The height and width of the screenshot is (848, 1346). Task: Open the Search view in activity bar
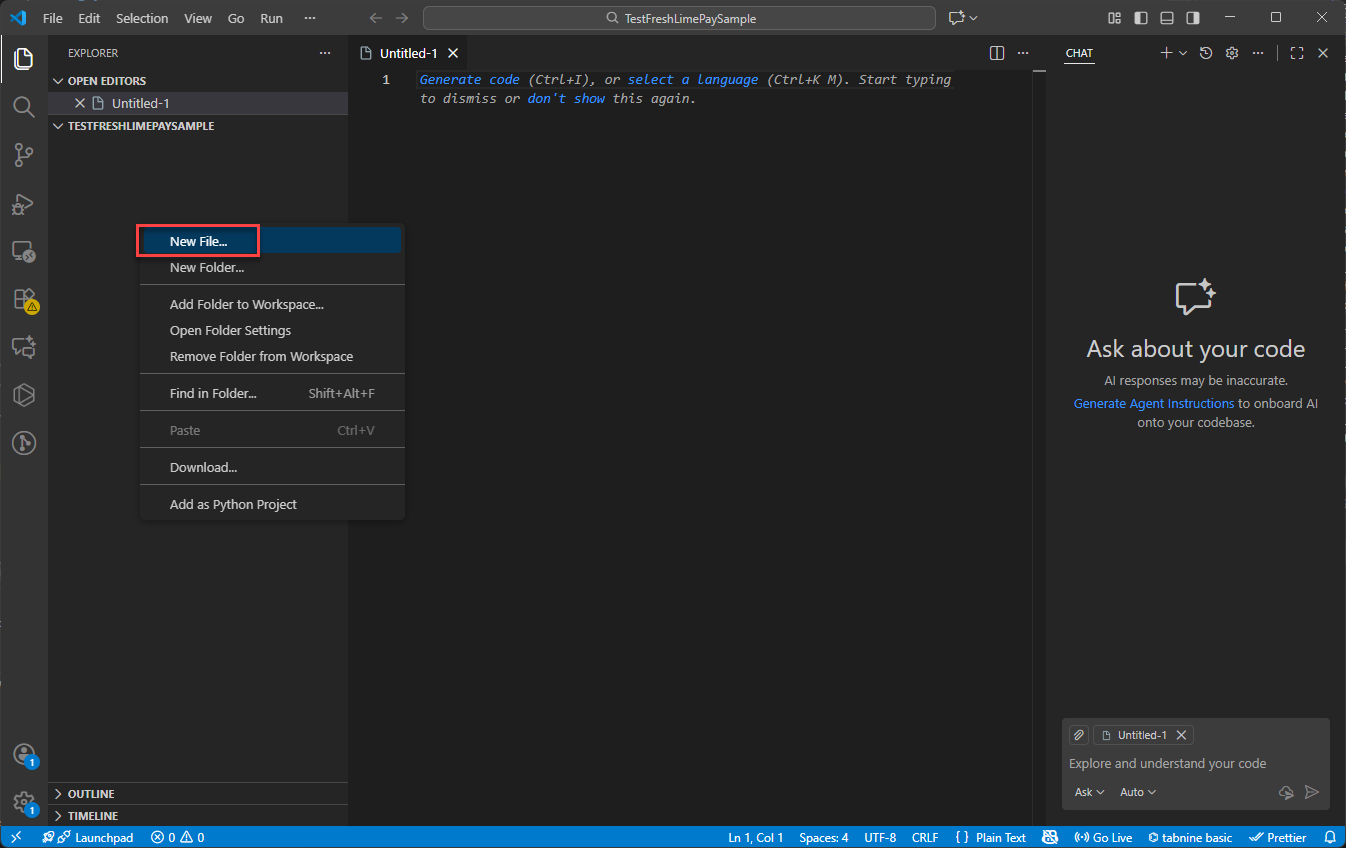(23, 107)
